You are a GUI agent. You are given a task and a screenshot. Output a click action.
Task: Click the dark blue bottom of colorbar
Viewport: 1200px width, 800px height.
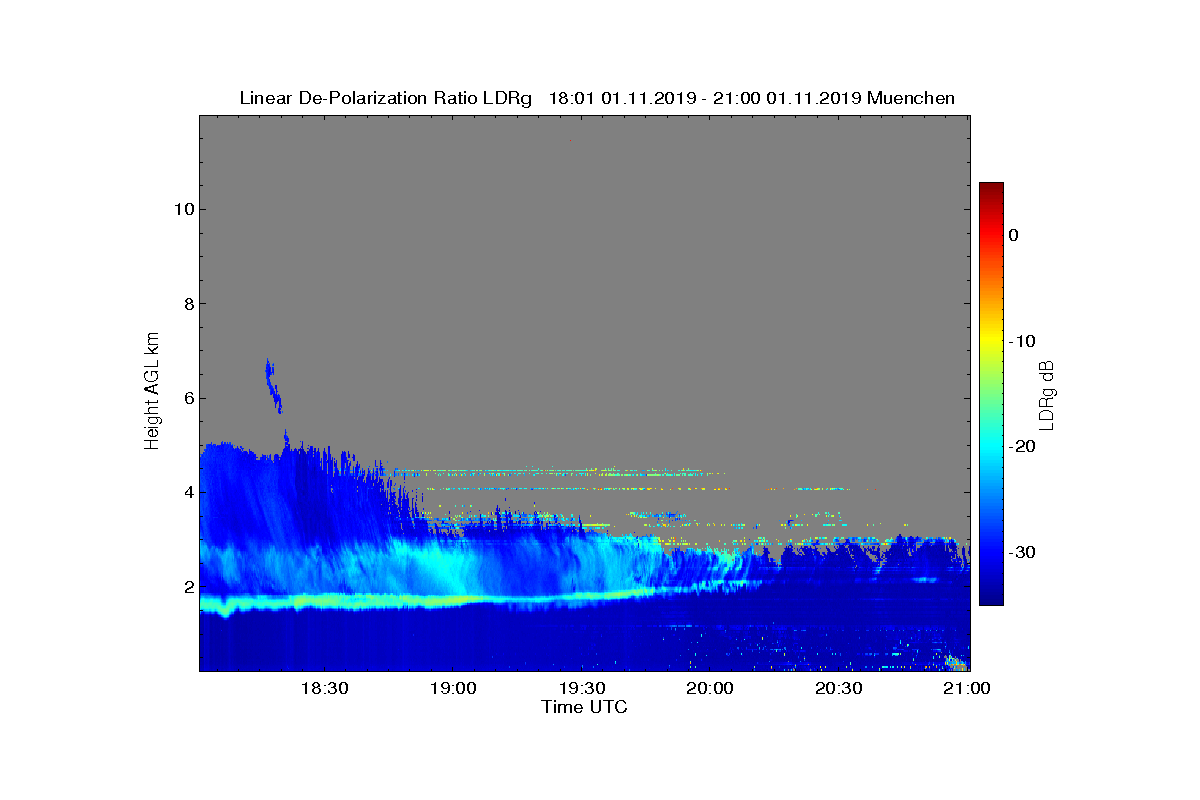point(991,596)
